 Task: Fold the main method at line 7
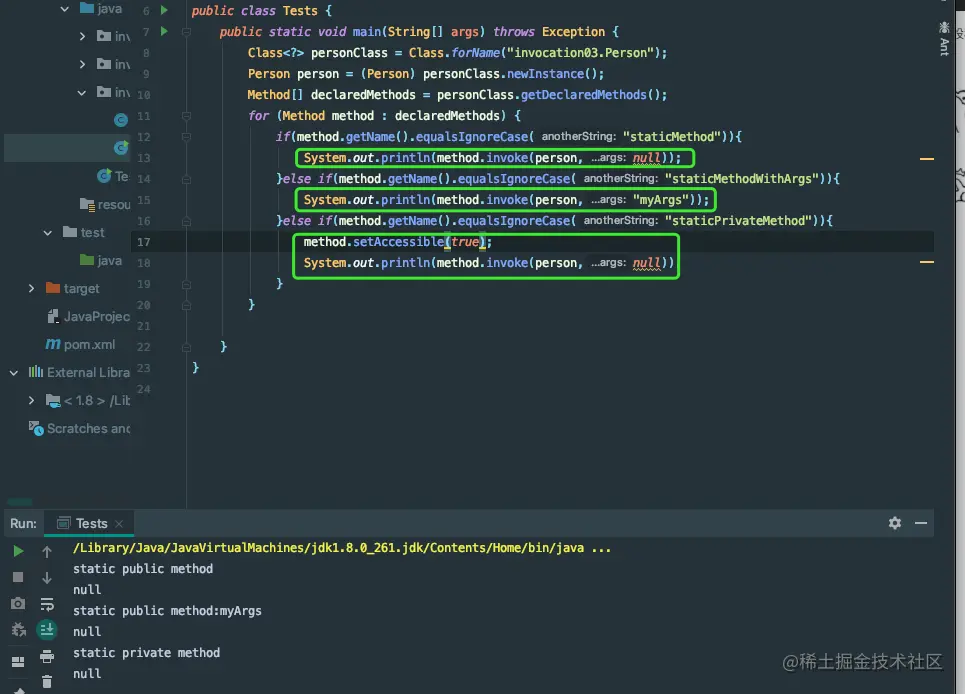point(186,31)
